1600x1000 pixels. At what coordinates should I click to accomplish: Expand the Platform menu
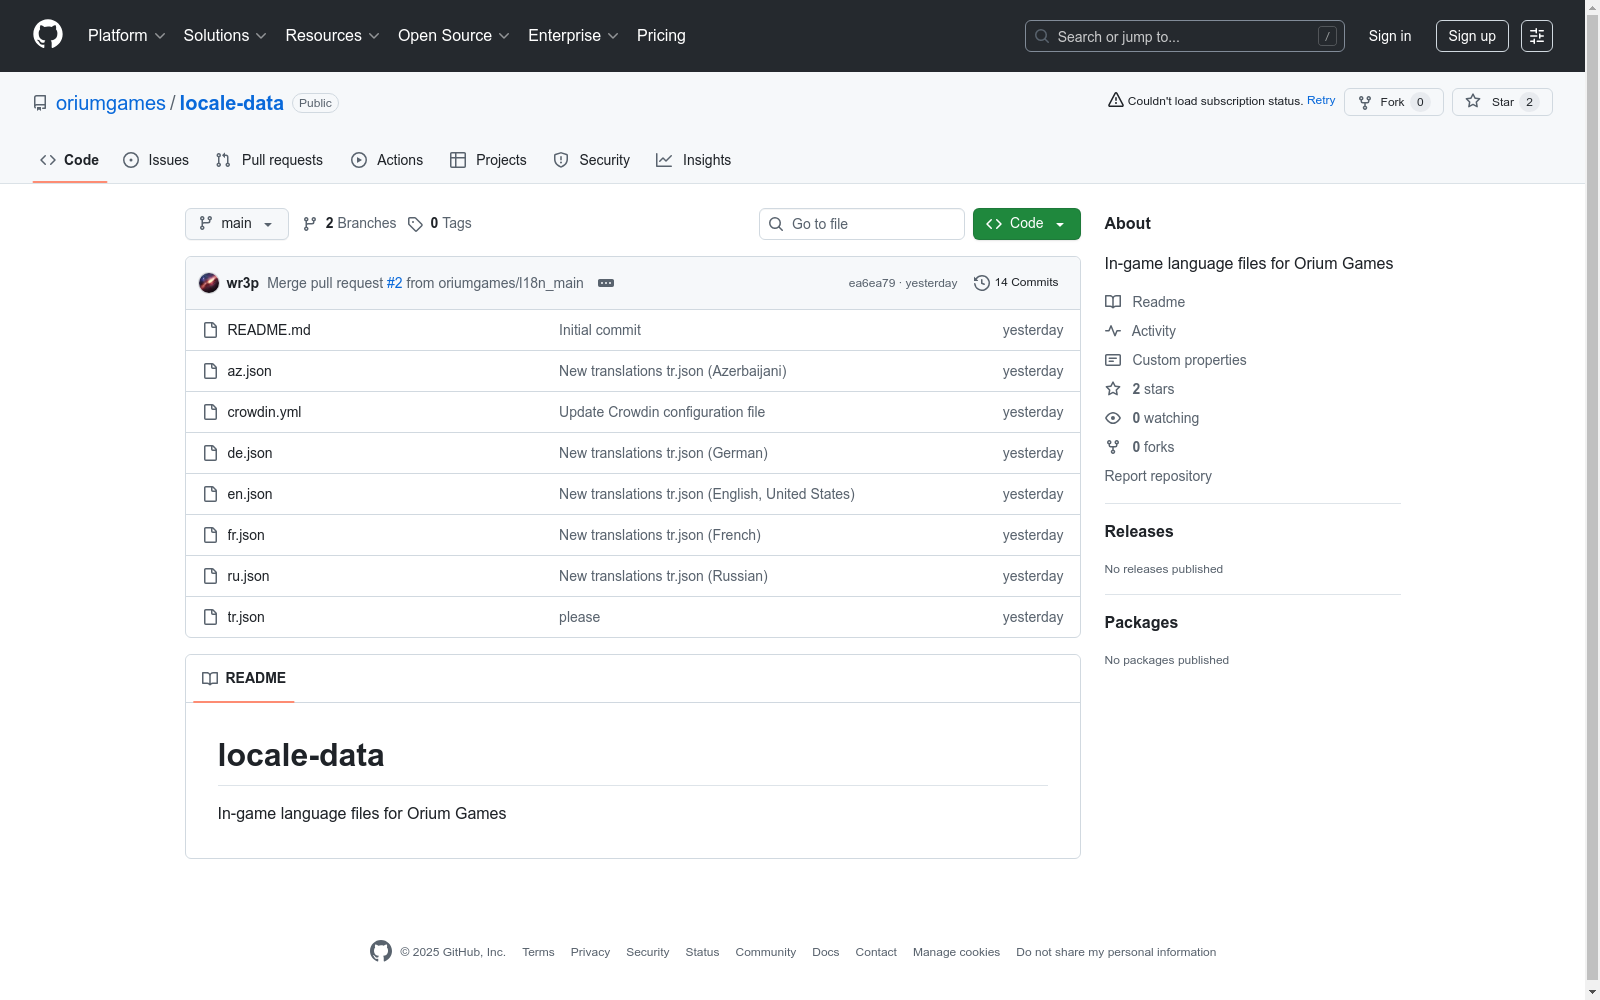127,35
